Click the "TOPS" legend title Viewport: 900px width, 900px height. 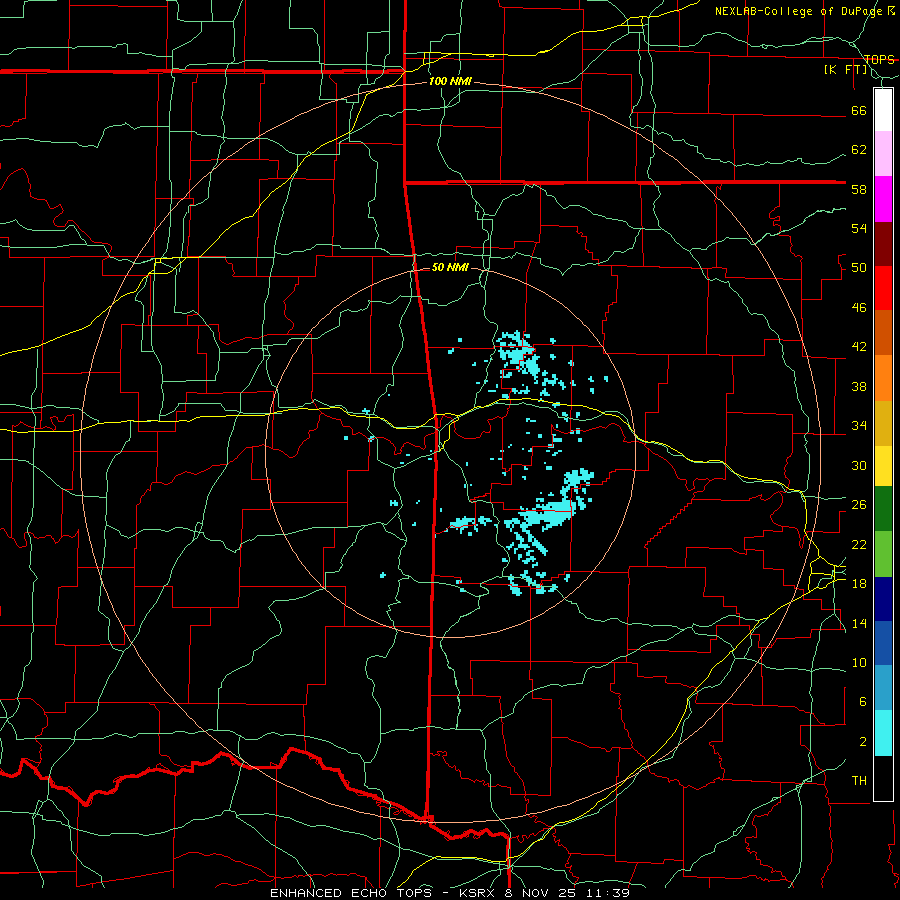tap(879, 60)
